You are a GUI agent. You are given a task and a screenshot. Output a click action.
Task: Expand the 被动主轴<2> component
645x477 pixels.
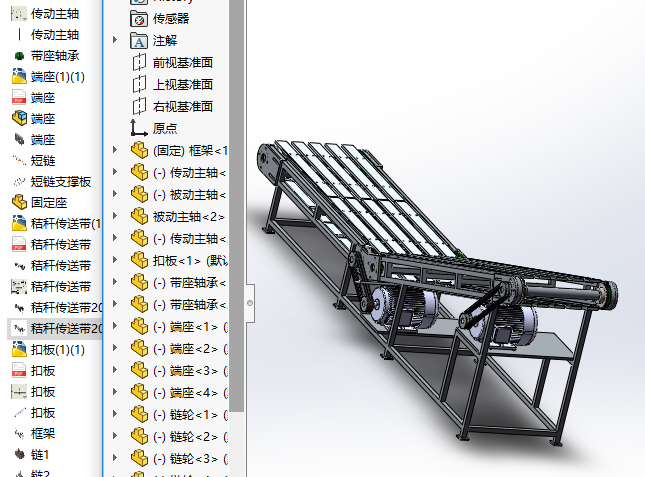[x=115, y=217]
